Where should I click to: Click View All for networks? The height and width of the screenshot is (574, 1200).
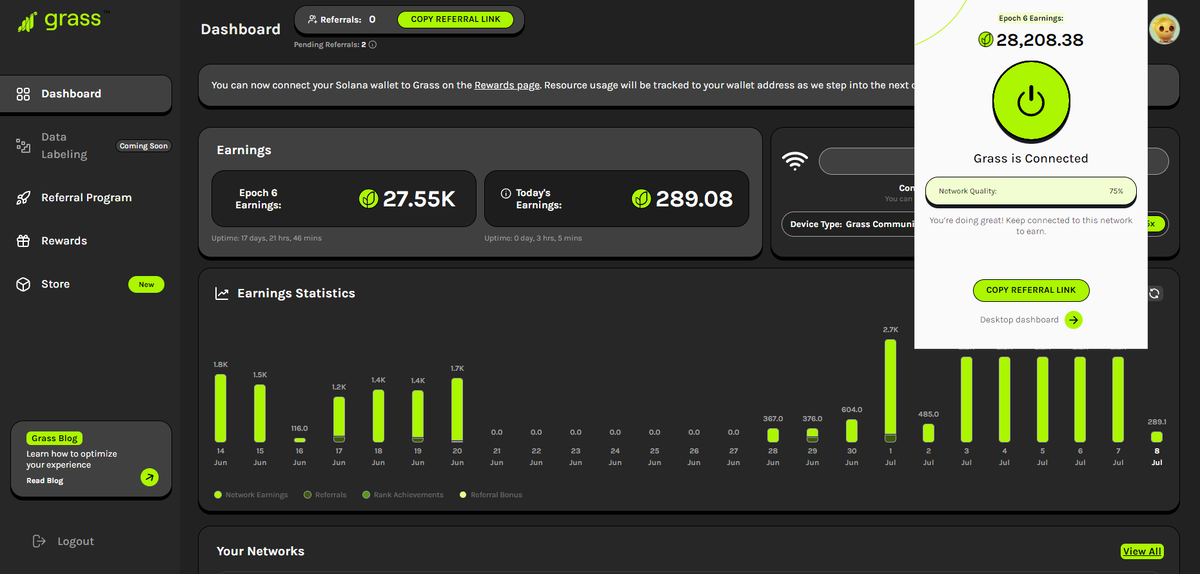1142,551
